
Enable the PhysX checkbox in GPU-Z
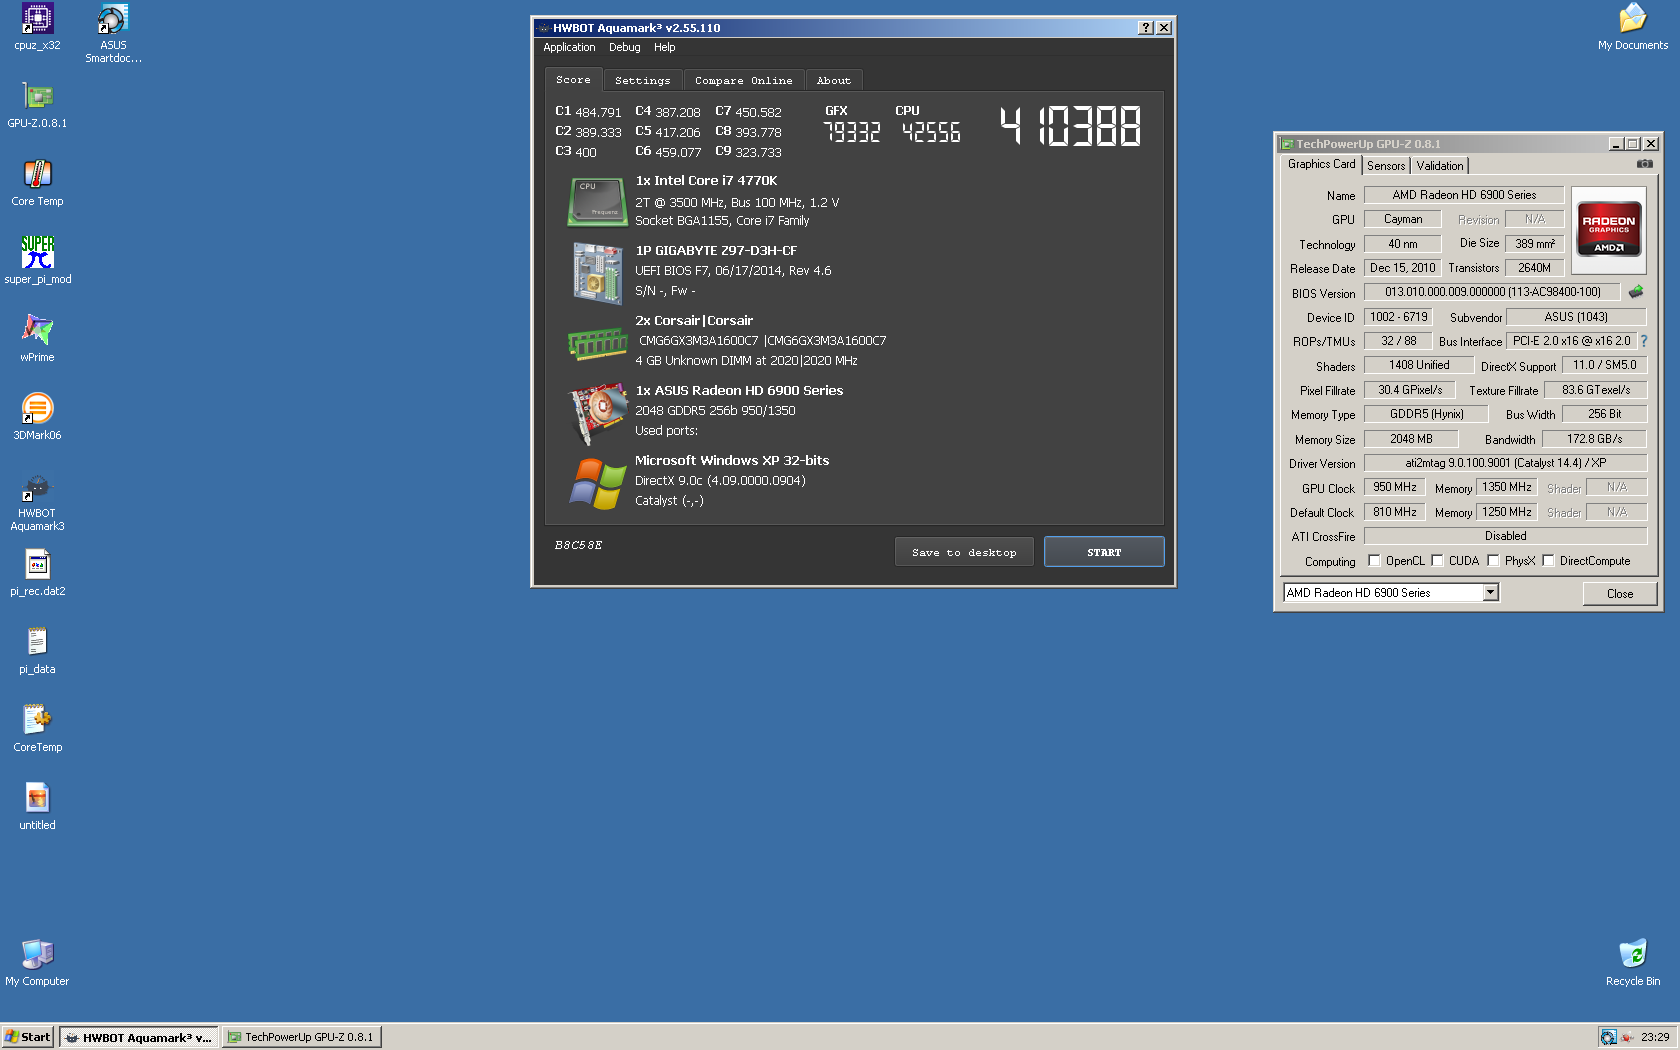1493,561
